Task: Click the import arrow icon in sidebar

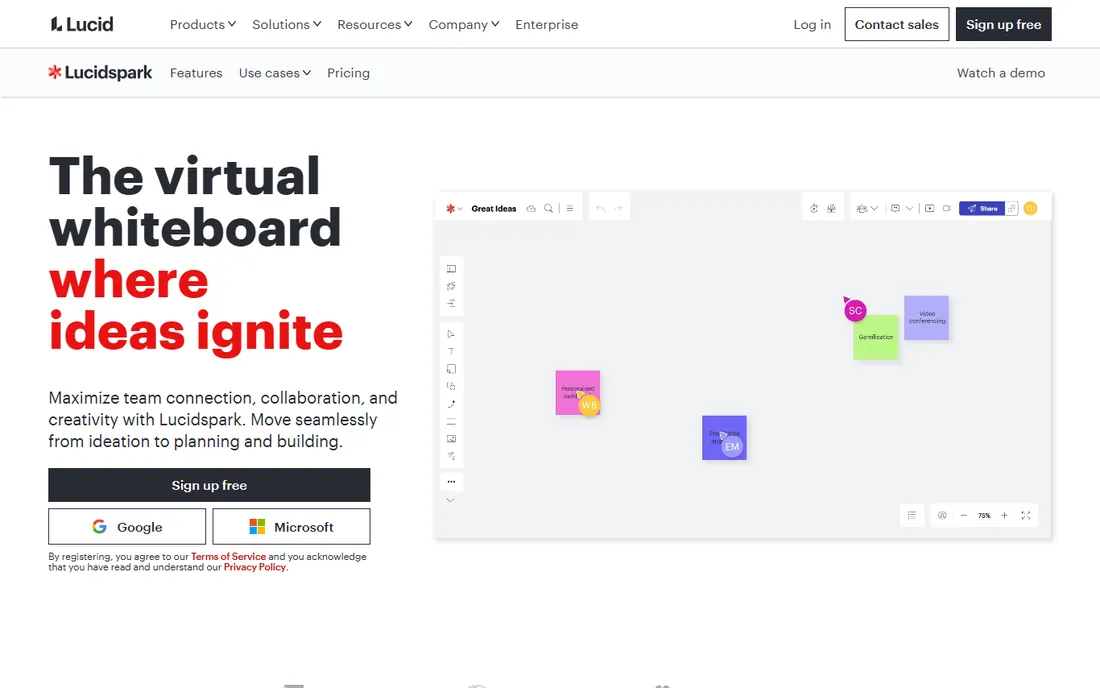Action: (451, 304)
